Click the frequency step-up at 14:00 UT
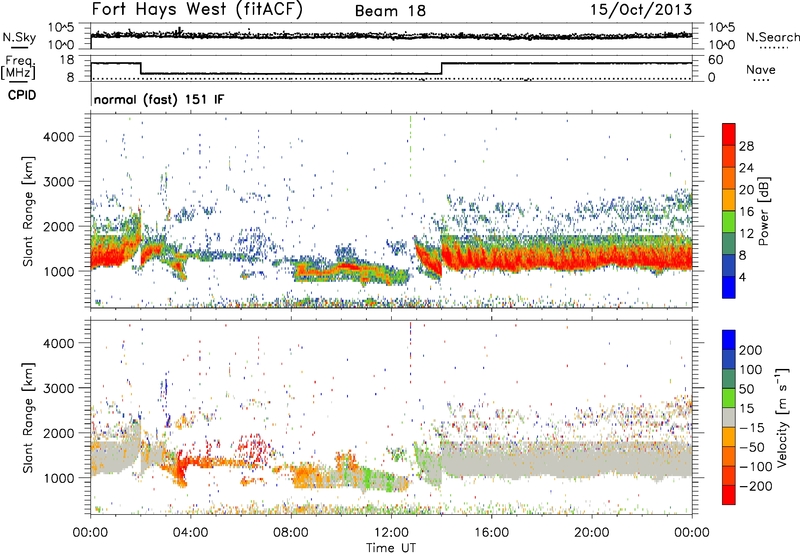This screenshot has width=800, height=554. tap(441, 68)
